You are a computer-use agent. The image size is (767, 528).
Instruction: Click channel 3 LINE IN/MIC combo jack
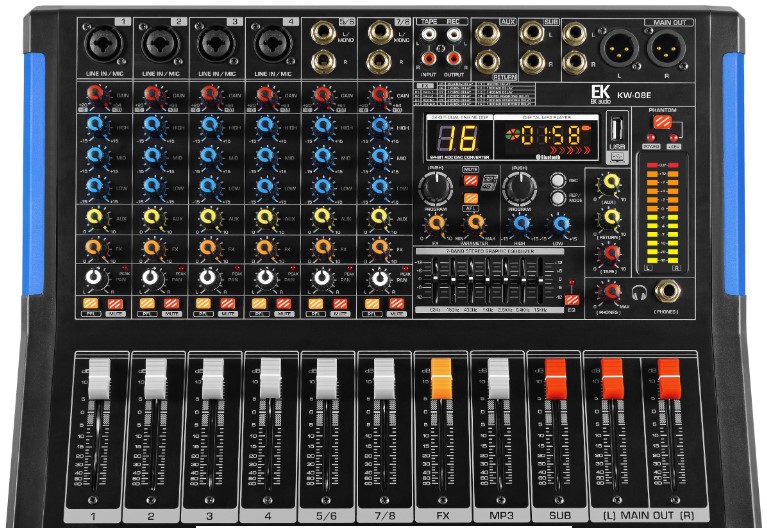click(216, 44)
